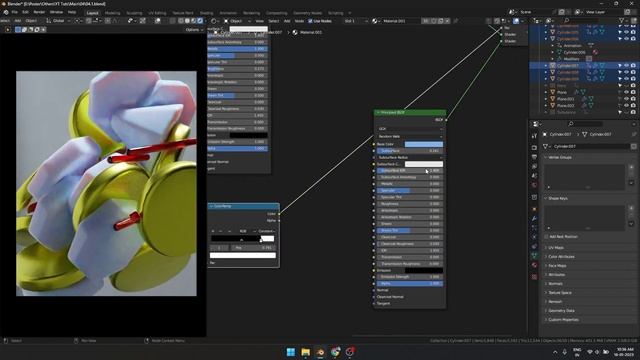Viewport: 640px width, 360px height.
Task: Open the Physics properties tab
Action: pos(534,237)
